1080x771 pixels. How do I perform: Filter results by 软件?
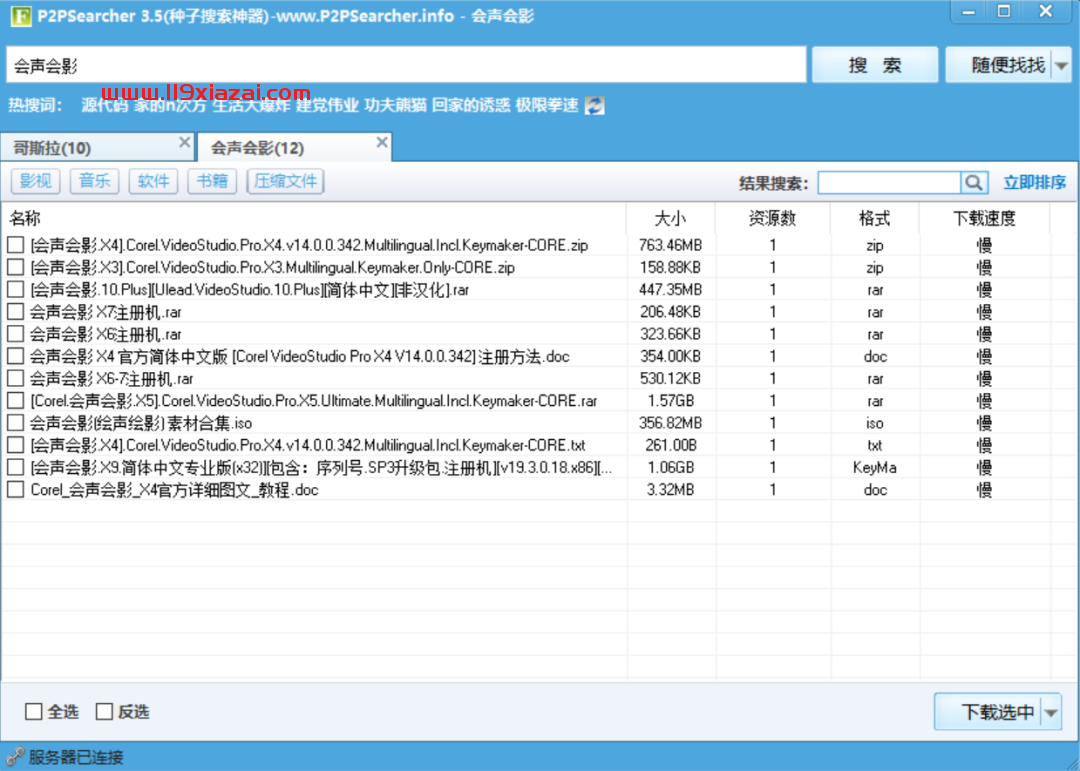tap(153, 181)
